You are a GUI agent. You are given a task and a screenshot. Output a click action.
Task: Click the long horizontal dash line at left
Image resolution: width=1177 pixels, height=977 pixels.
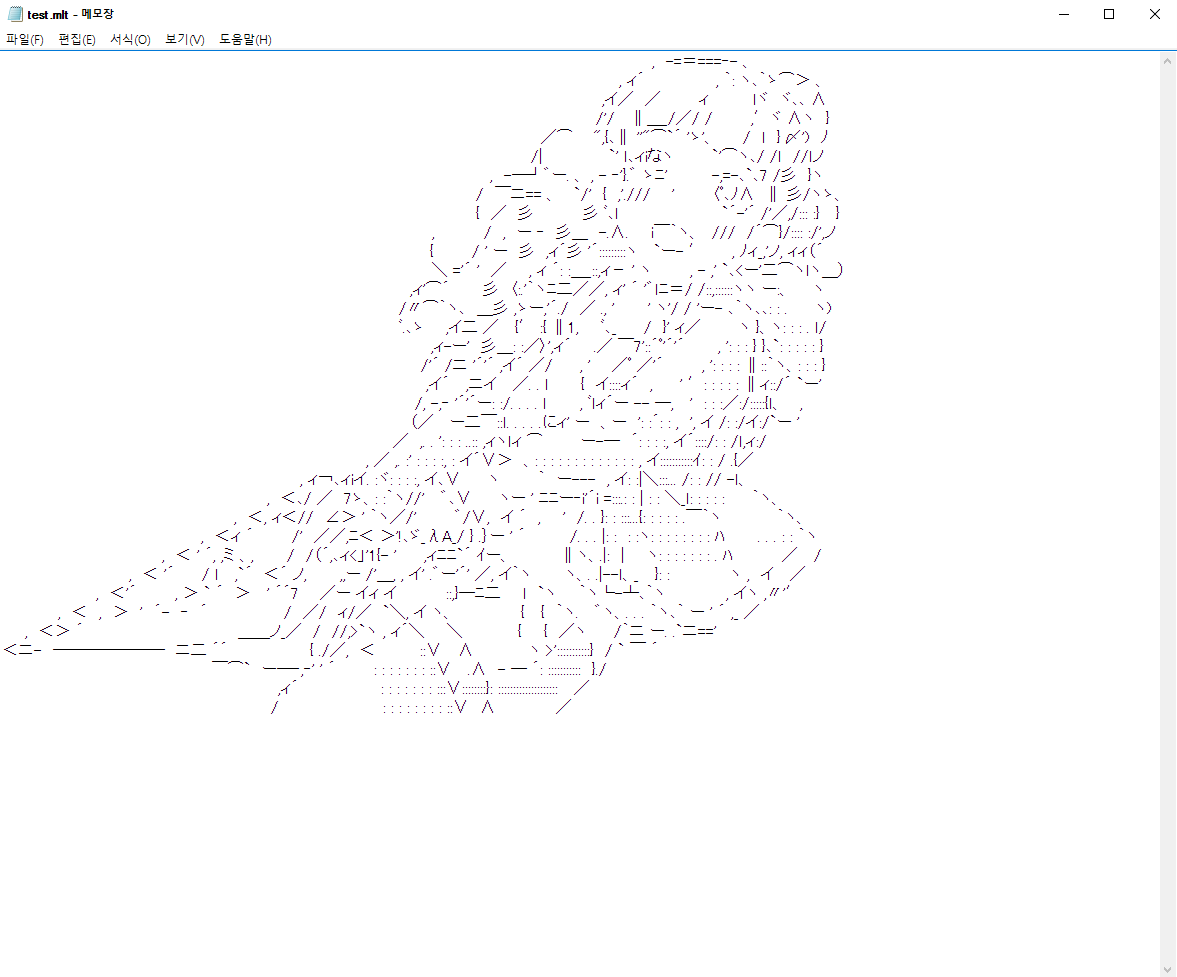click(x=108, y=649)
